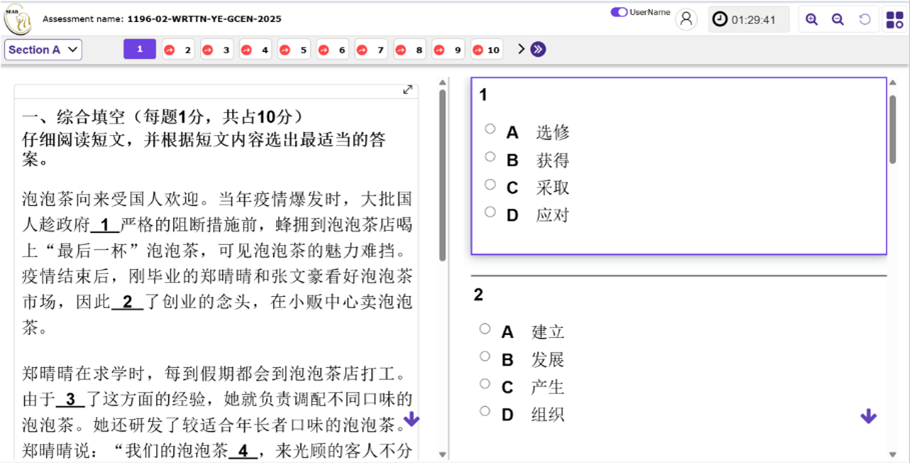
Task: Go to question 10 tab
Action: (487, 50)
